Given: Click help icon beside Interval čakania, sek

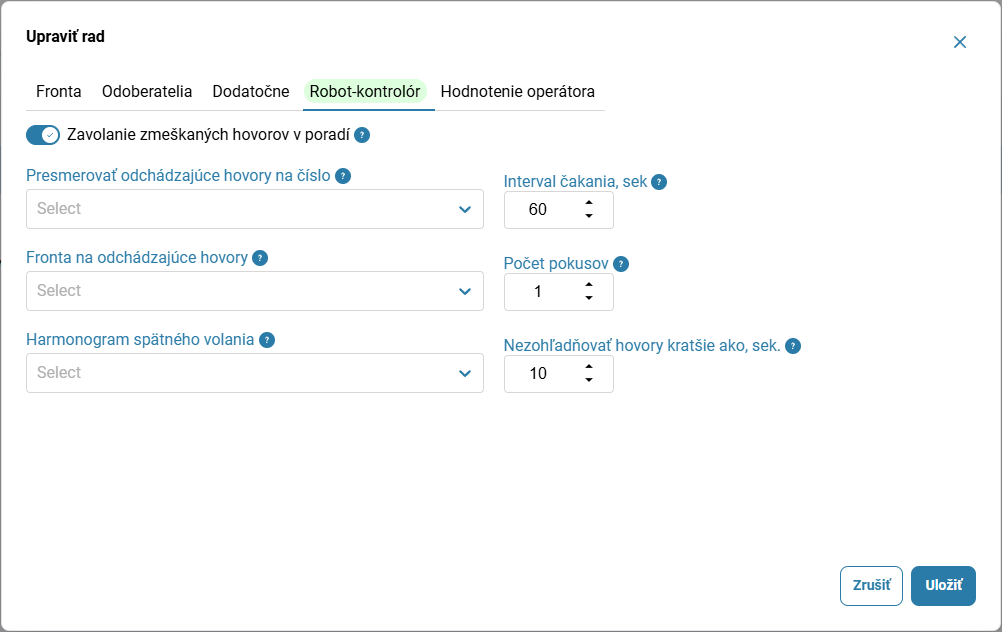Looking at the screenshot, I should tap(659, 182).
